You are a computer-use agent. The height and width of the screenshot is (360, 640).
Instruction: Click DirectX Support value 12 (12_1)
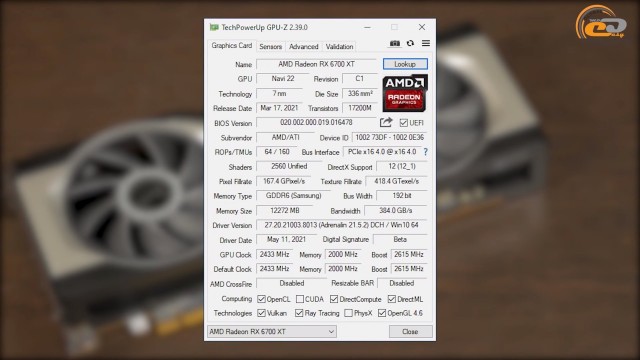click(x=402, y=167)
